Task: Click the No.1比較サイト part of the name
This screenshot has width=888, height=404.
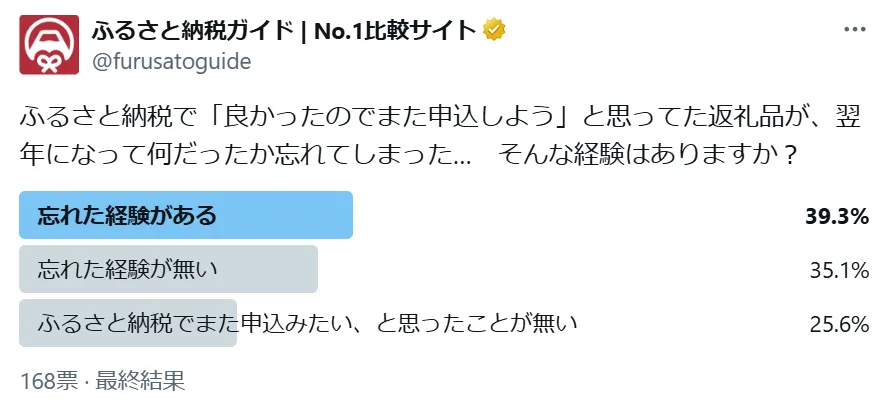Action: [393, 29]
